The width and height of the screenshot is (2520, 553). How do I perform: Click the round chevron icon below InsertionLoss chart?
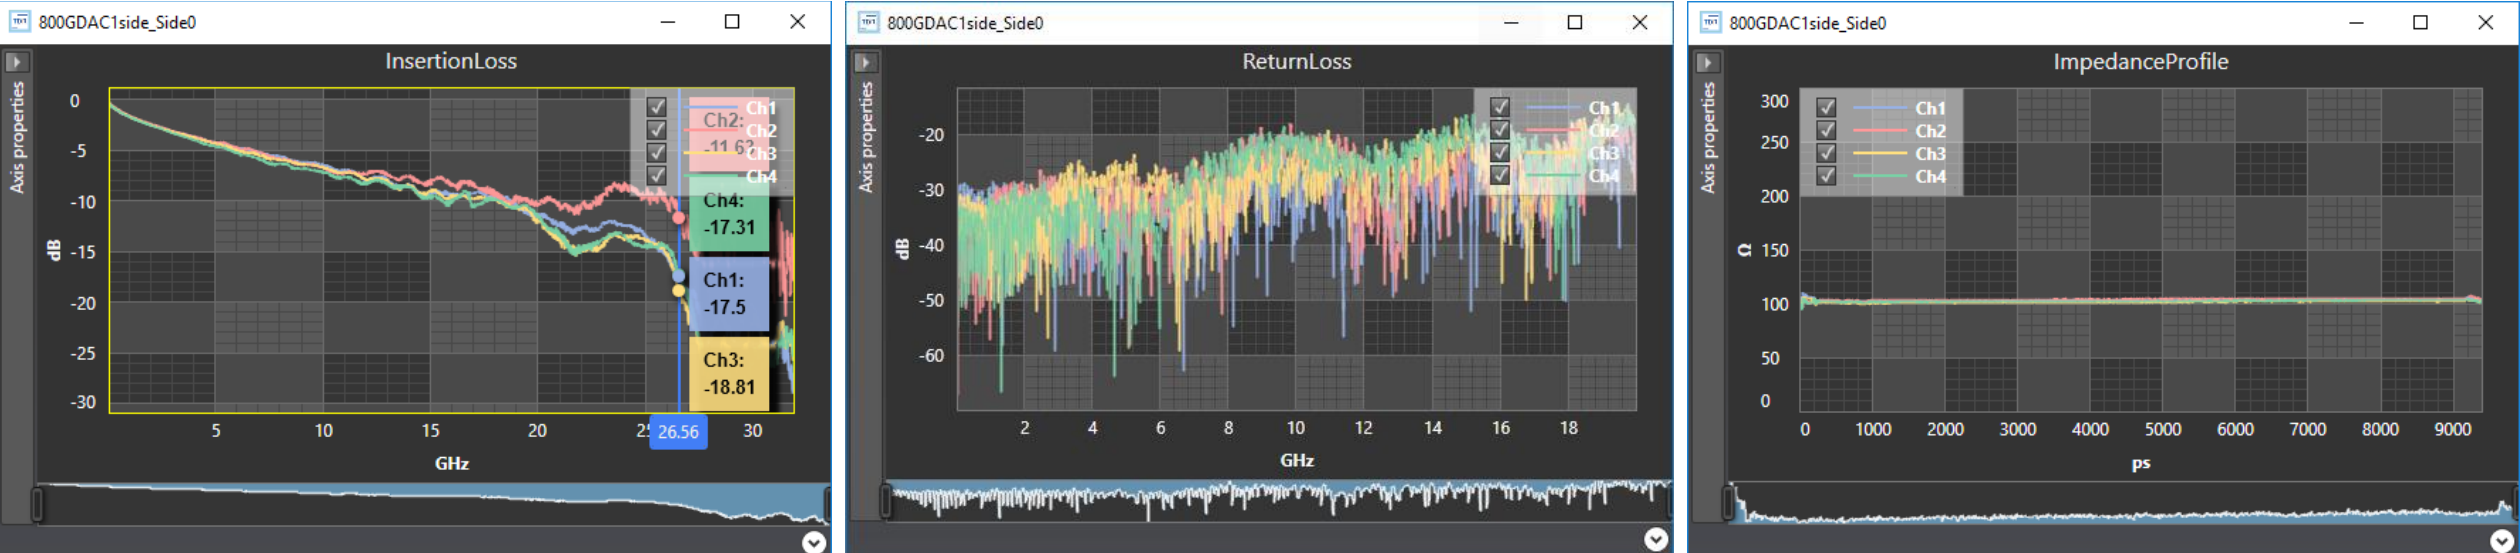[814, 542]
